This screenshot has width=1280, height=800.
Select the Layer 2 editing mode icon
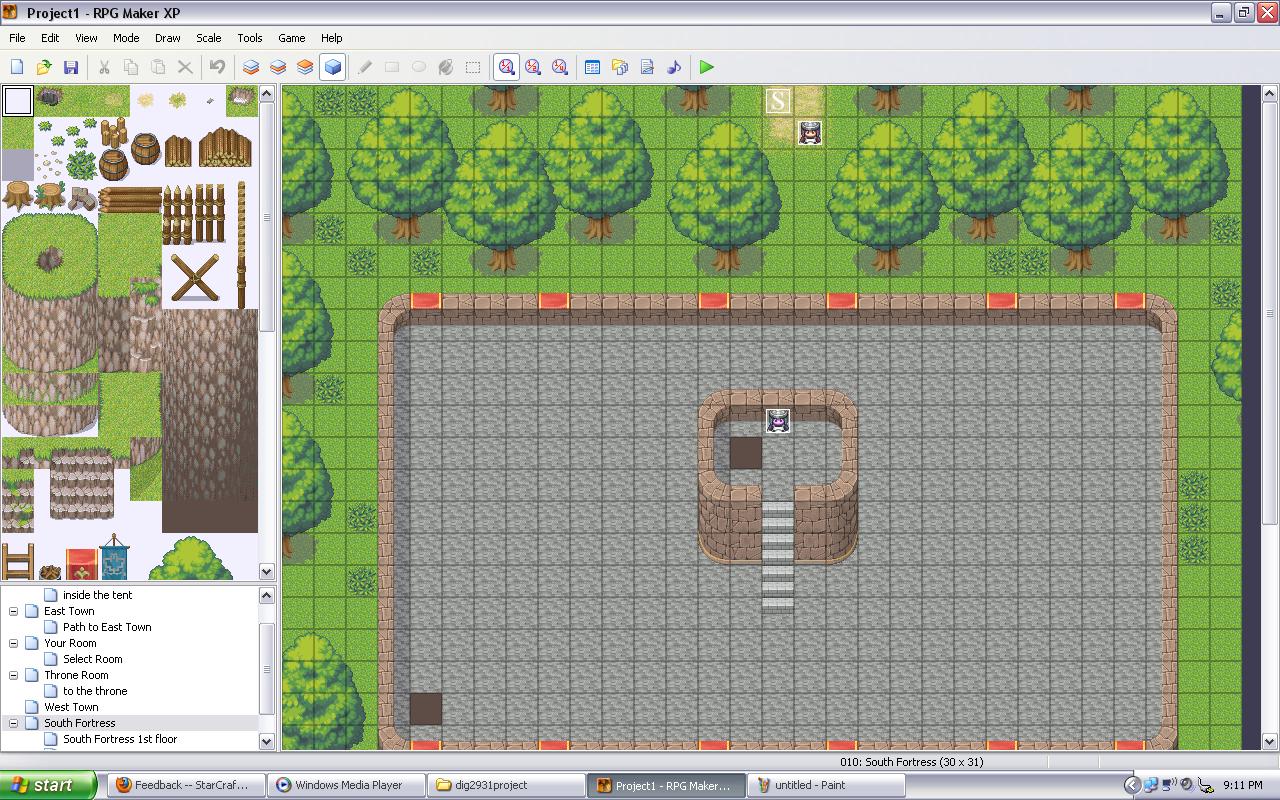[278, 67]
